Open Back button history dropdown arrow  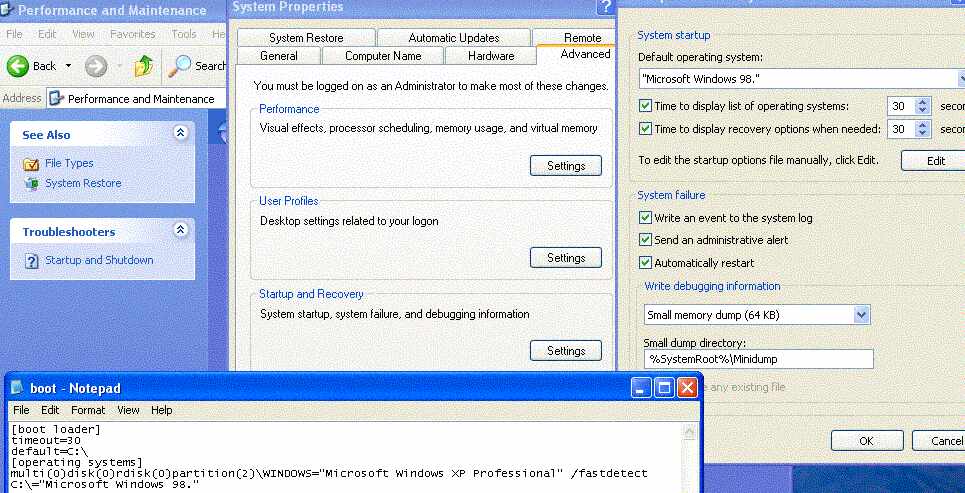pyautogui.click(x=68, y=66)
